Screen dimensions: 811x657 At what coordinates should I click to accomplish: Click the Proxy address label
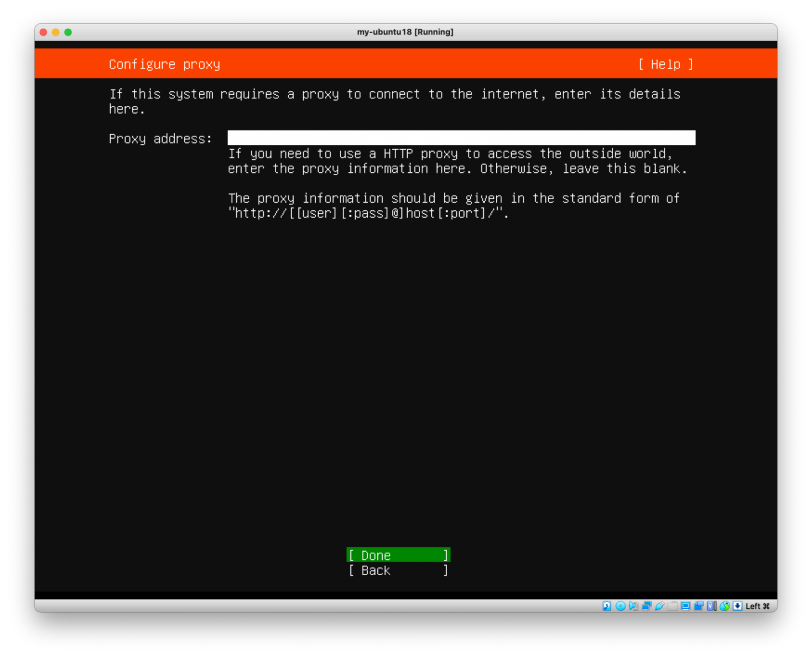160,139
